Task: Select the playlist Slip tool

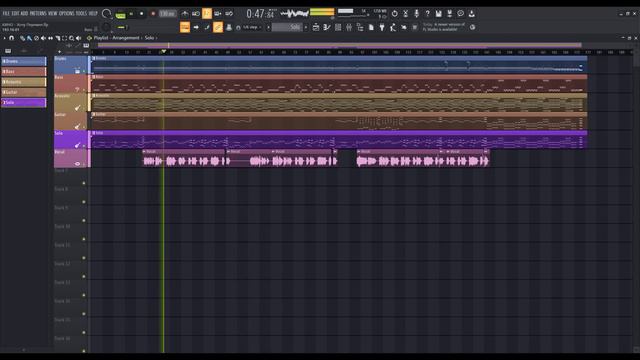Action: coord(50,38)
